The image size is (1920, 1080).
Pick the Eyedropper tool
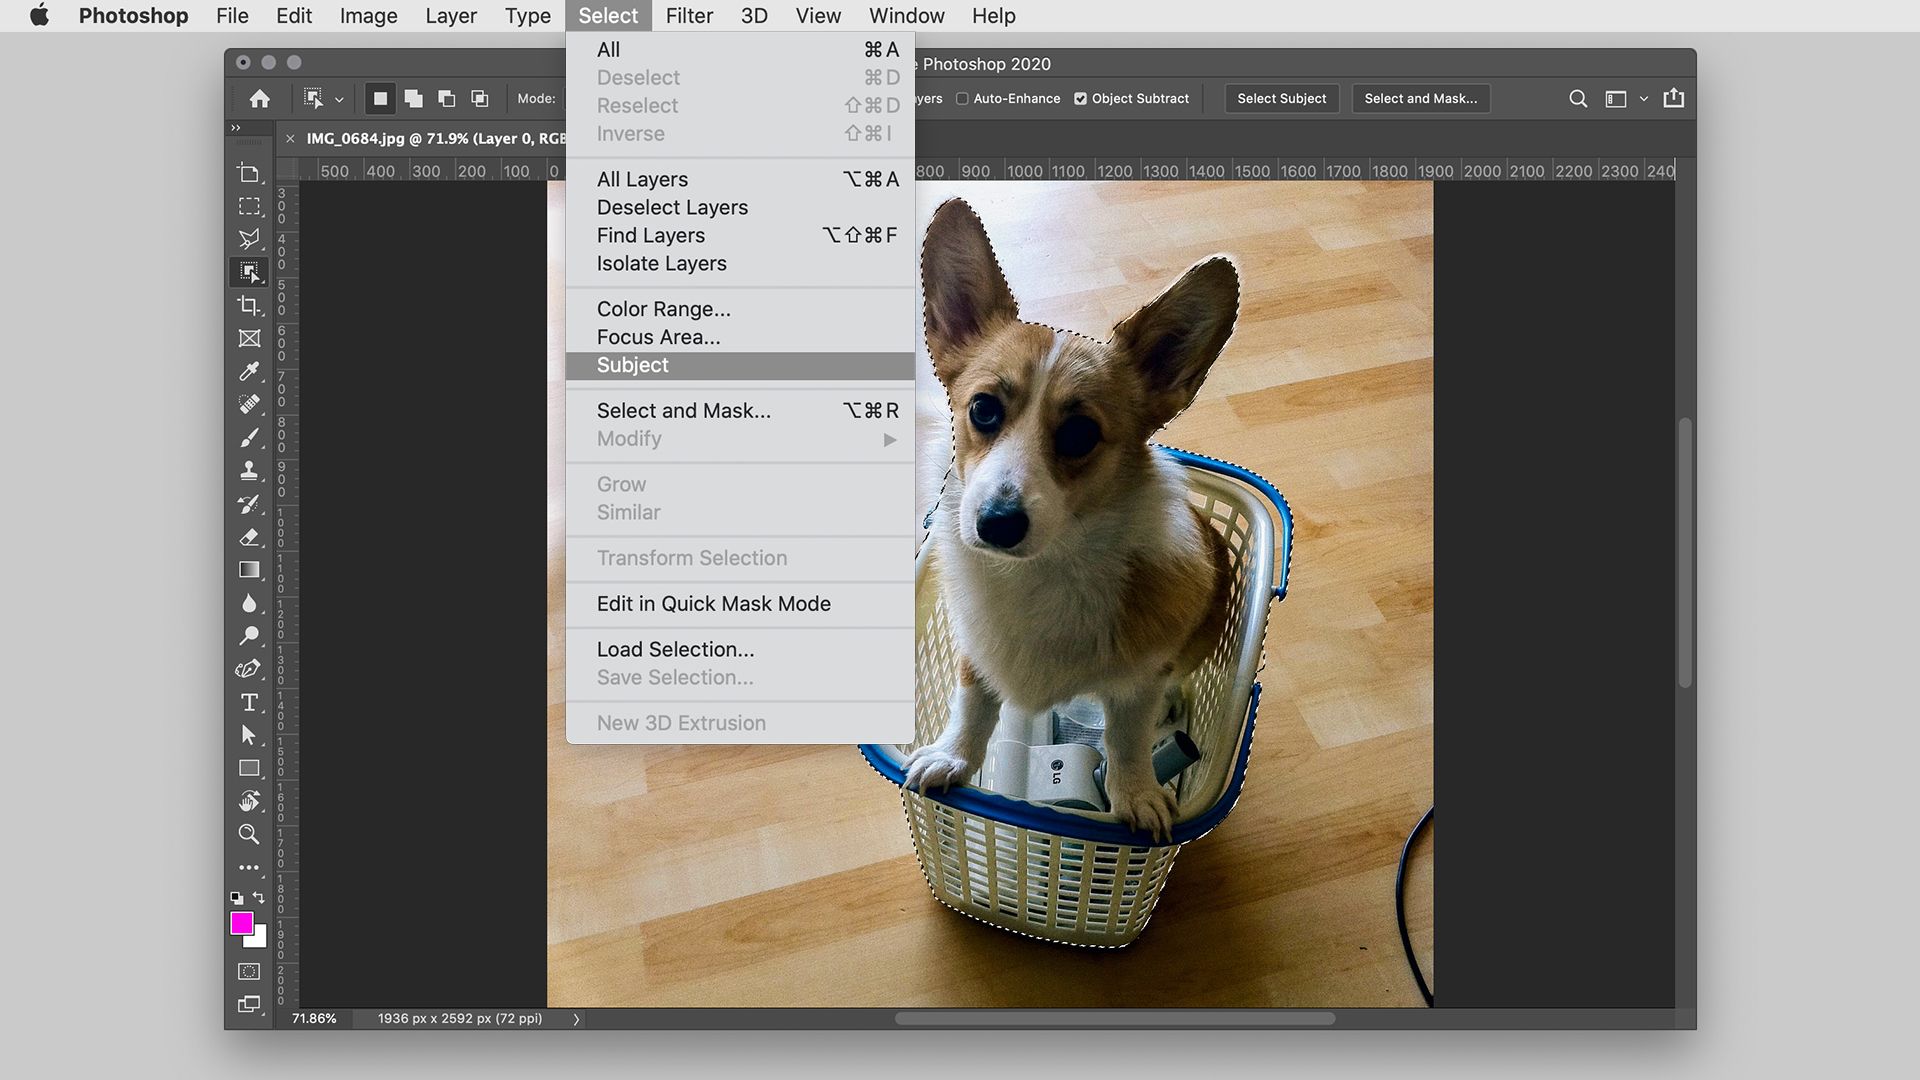coord(250,371)
